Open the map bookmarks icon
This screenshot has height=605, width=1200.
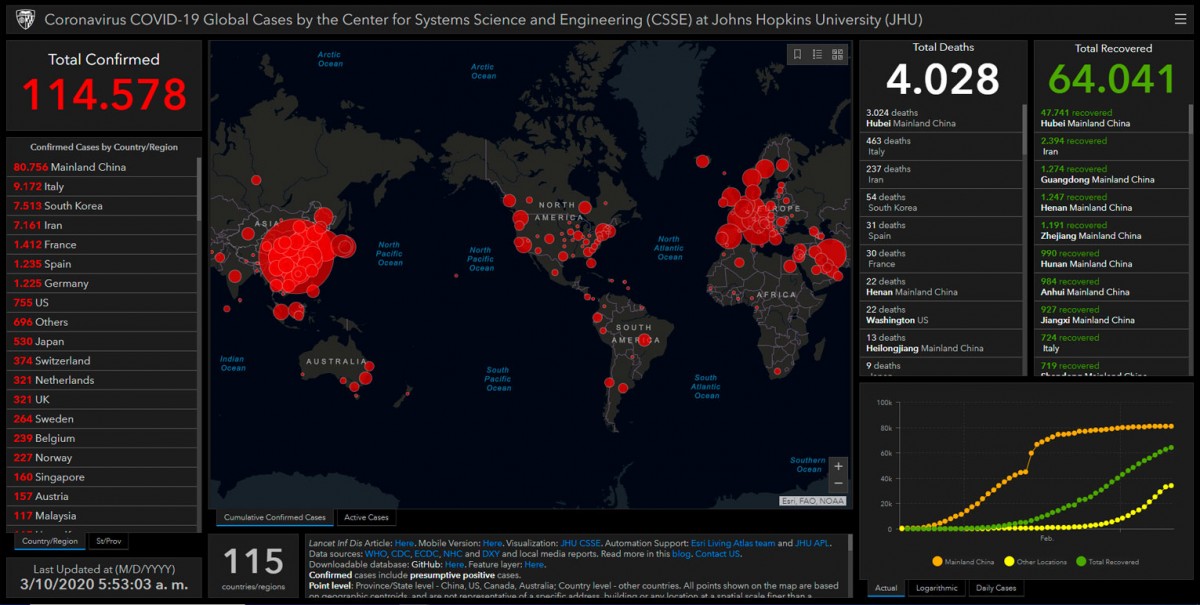point(797,54)
